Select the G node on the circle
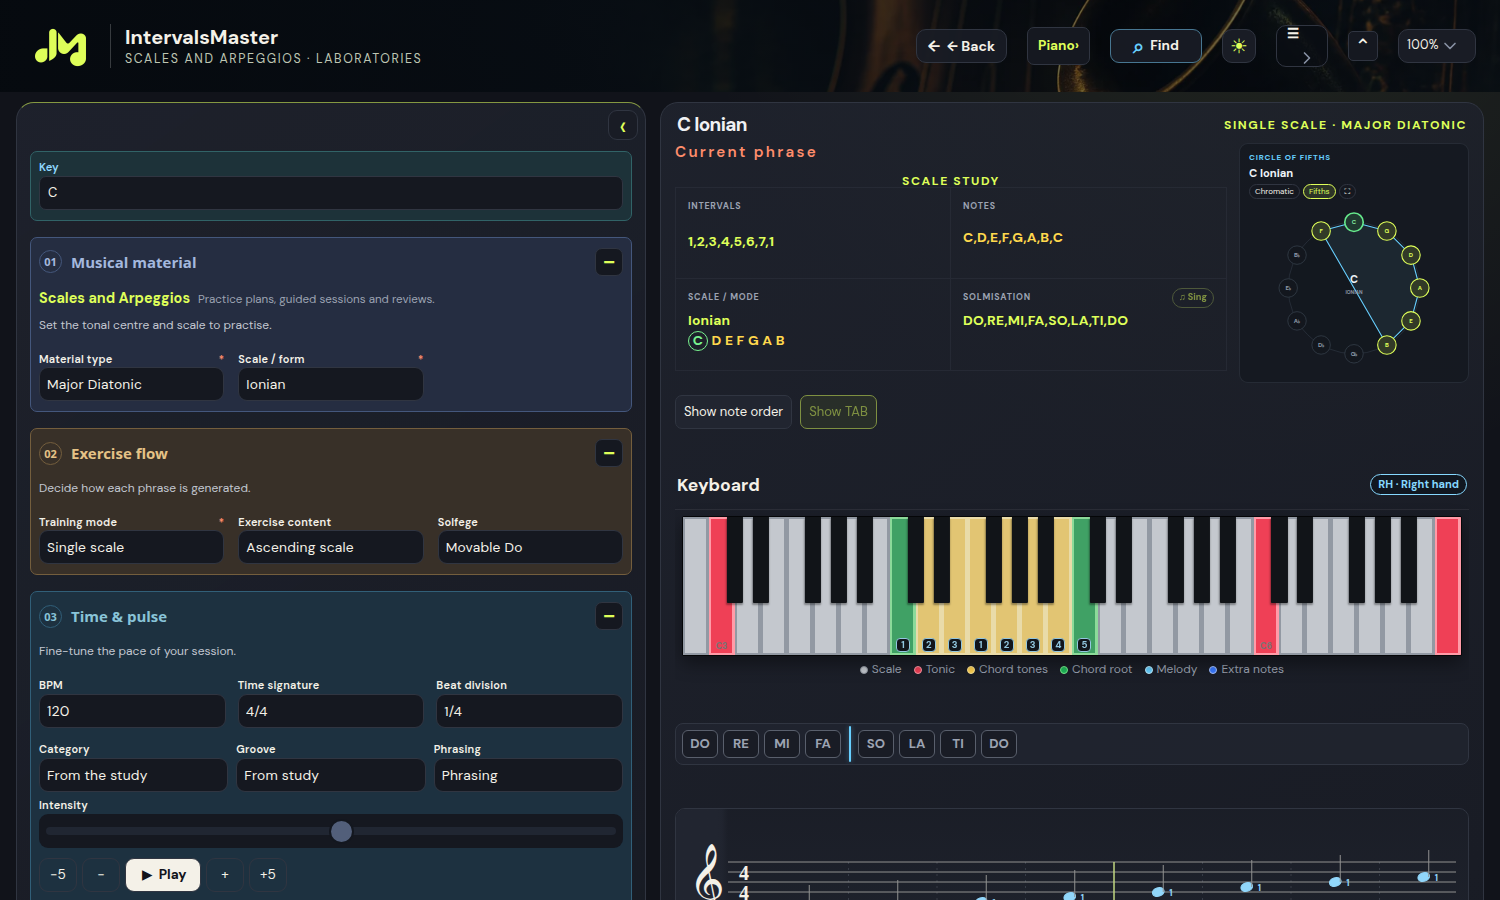Image resolution: width=1500 pixels, height=900 pixels. point(1387,231)
